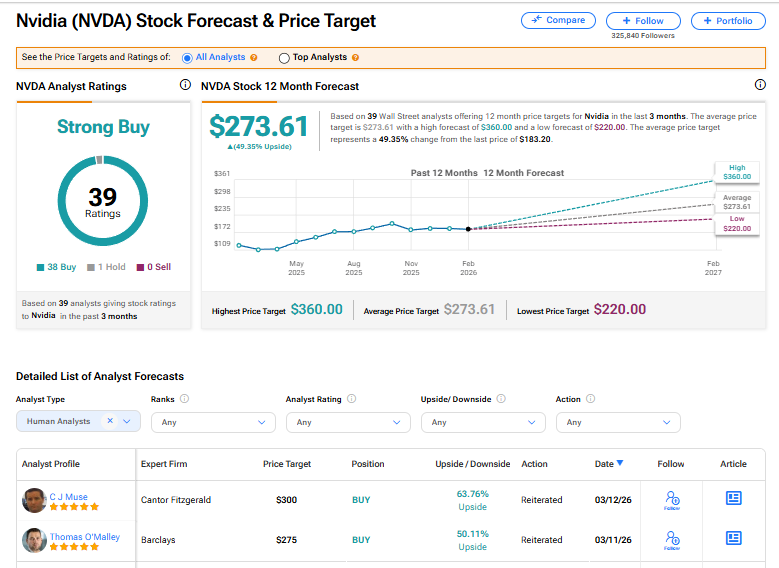This screenshot has height=568, width=779.
Task: Remove Human Analysts filter with X
Action: click(110, 421)
